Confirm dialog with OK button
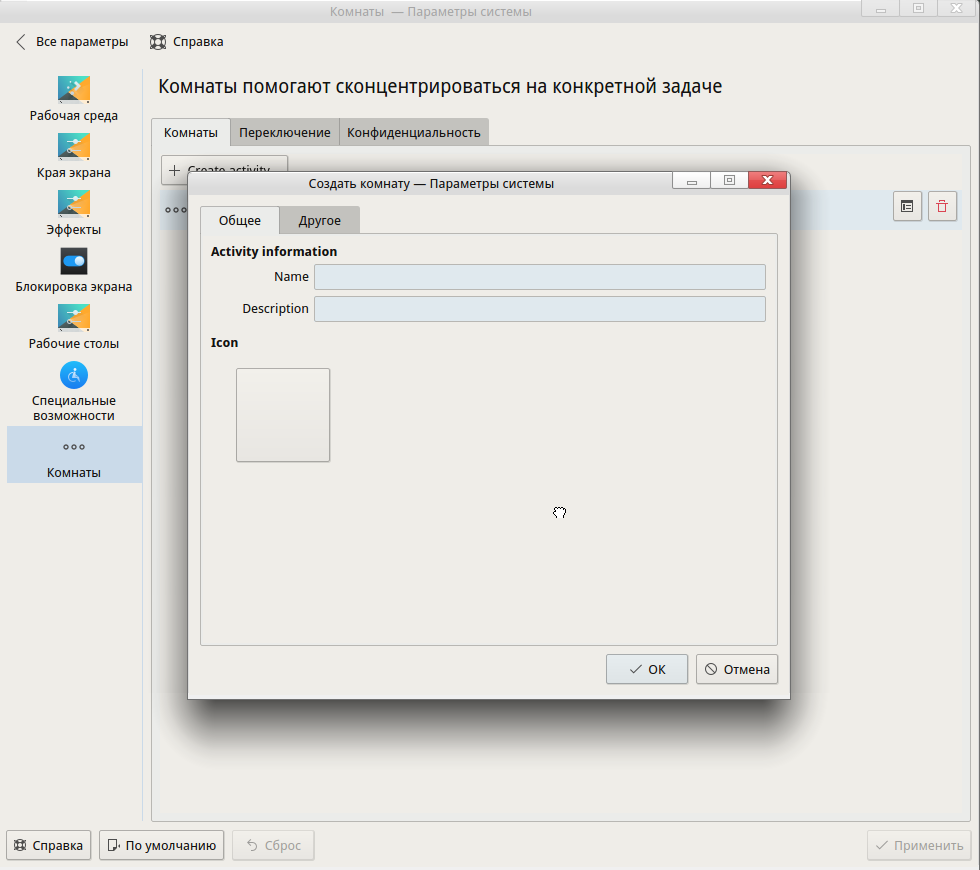Image resolution: width=980 pixels, height=870 pixels. 647,669
